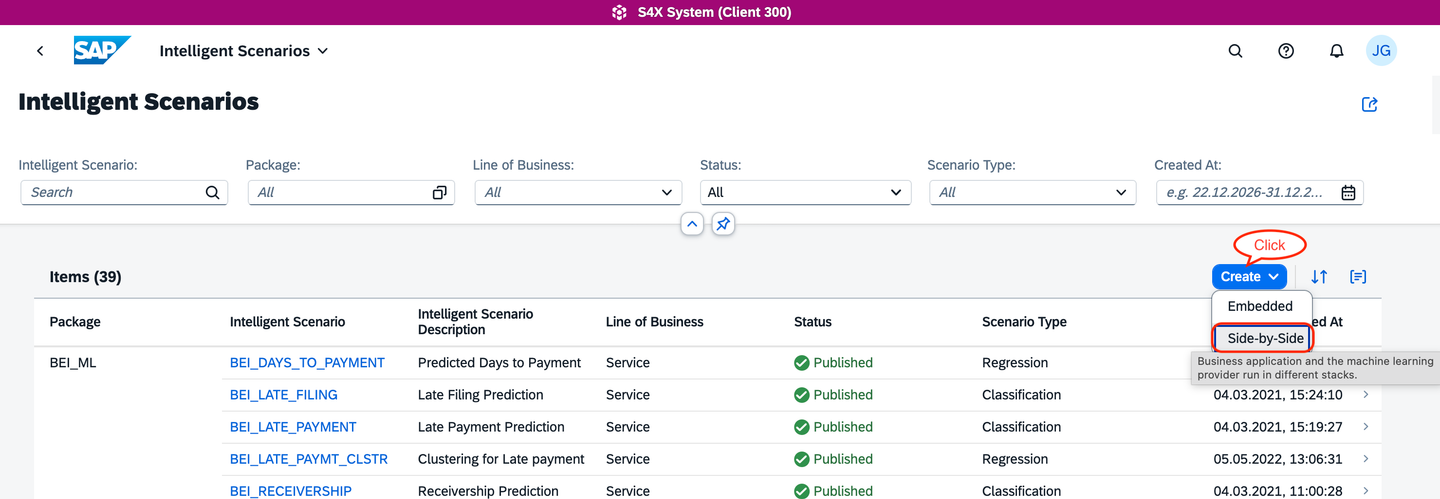The height and width of the screenshot is (499, 1440).
Task: Open the notifications bell
Action: (1336, 51)
